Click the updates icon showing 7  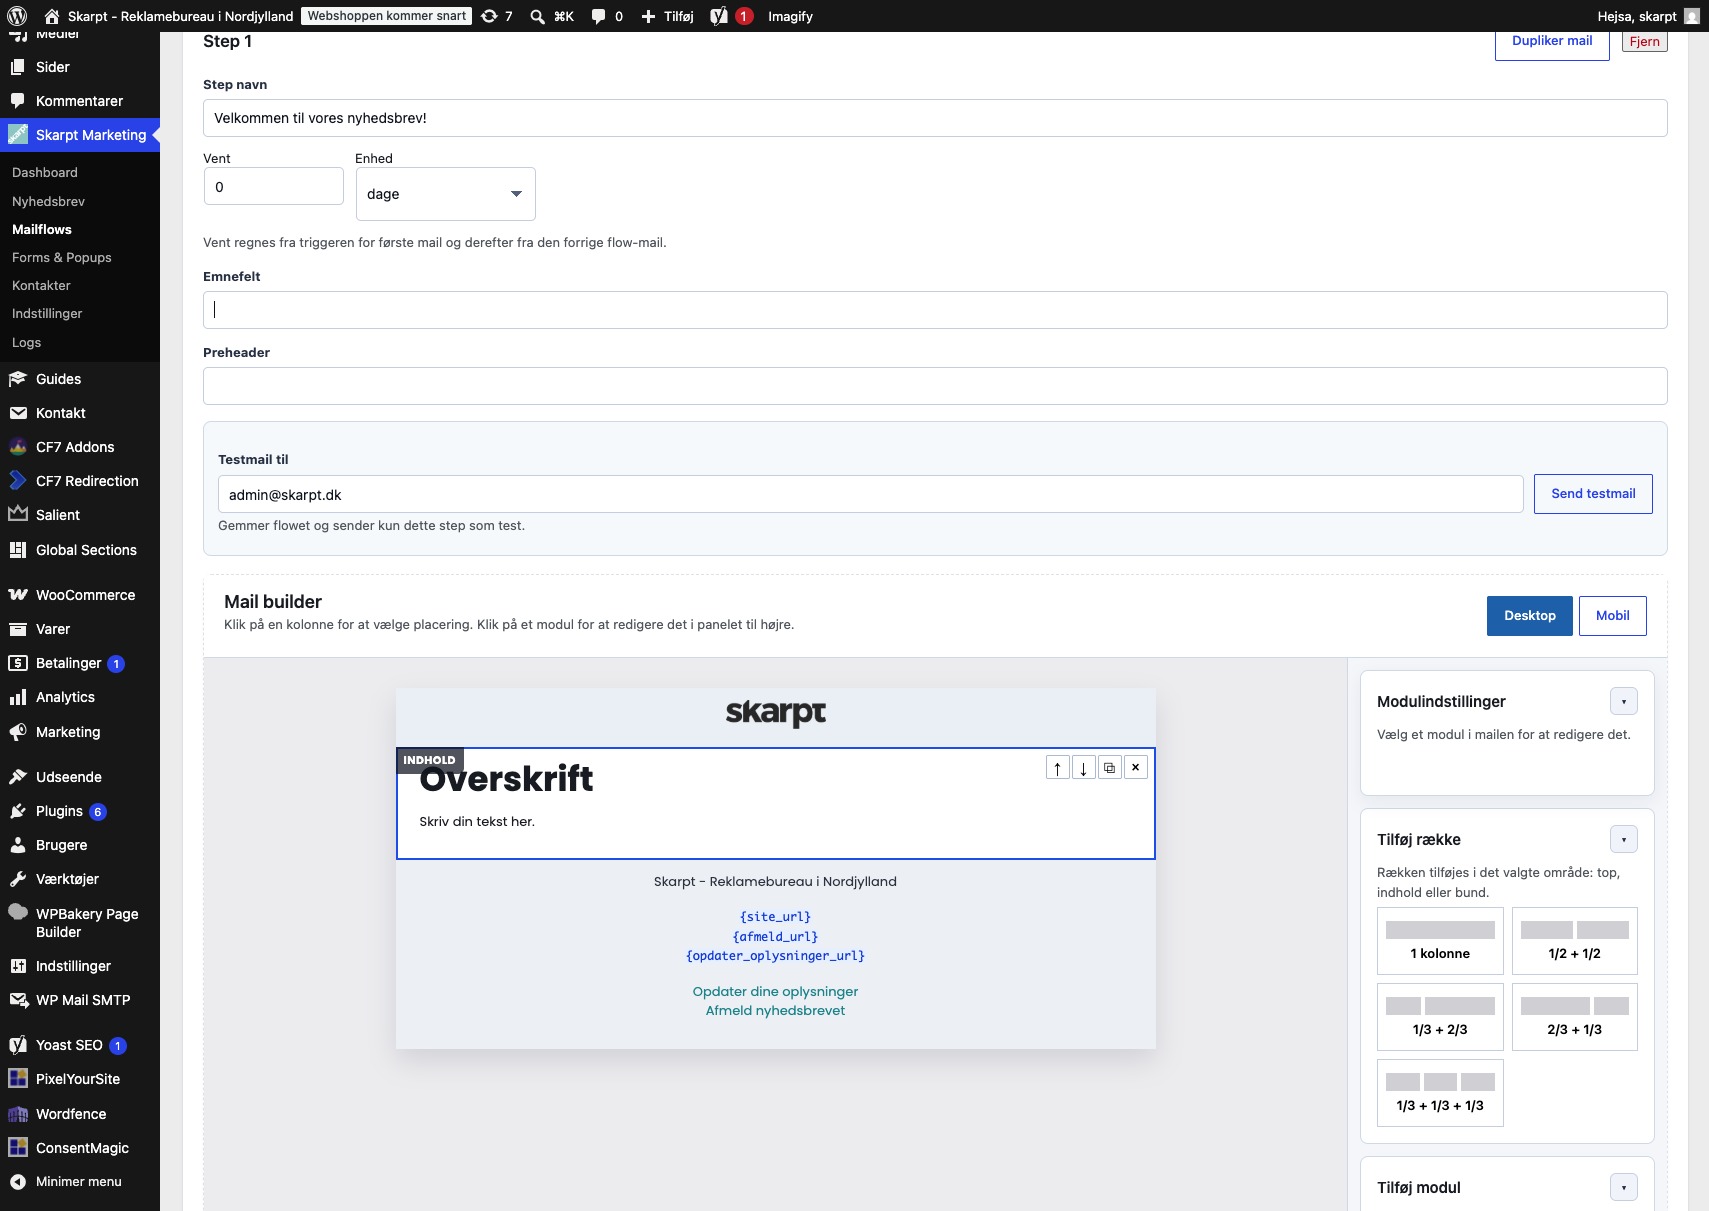[497, 16]
